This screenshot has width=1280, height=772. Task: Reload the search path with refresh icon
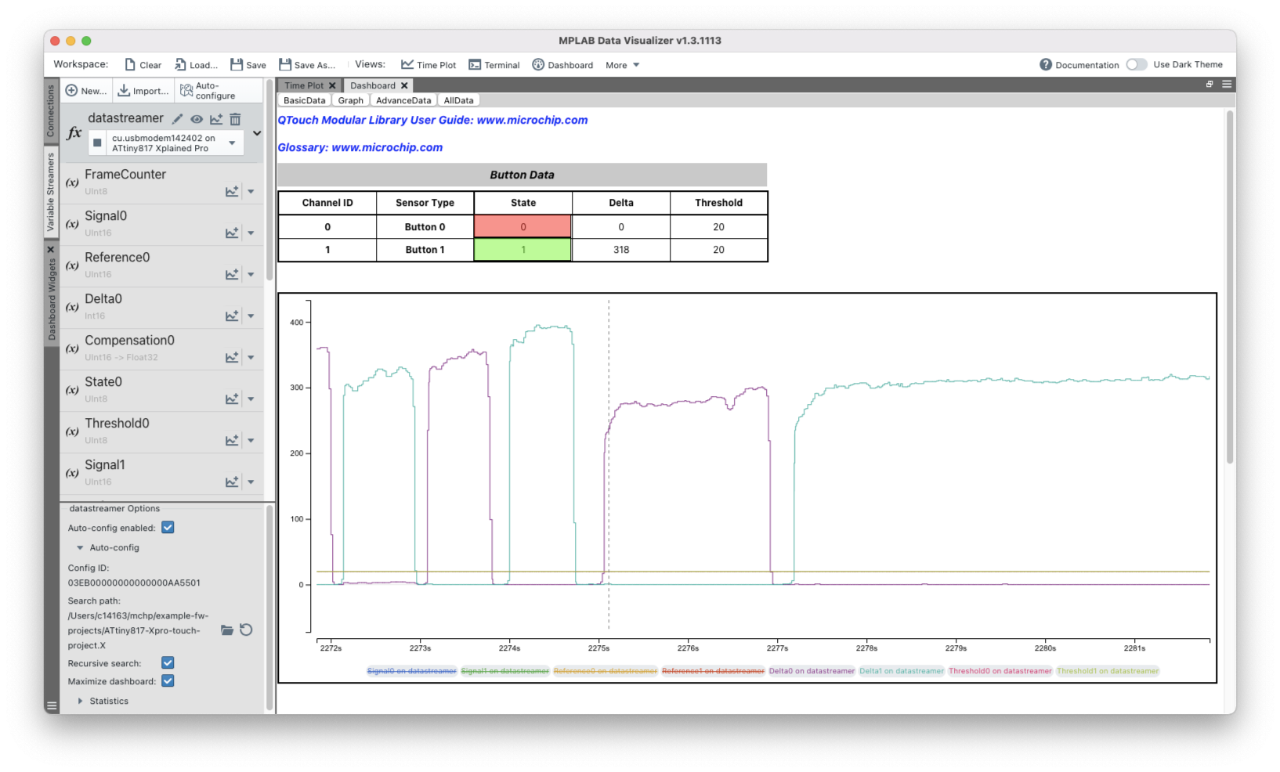pos(246,630)
